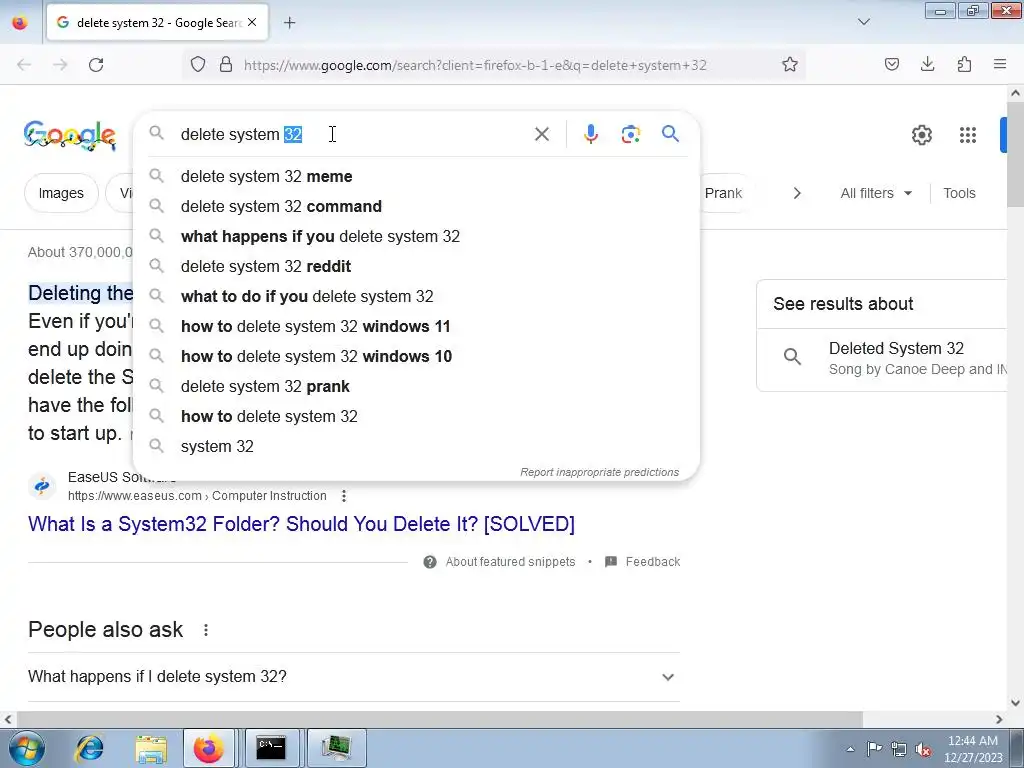The width and height of the screenshot is (1024, 768).
Task: Click the About featured snippets help icon
Action: point(430,562)
